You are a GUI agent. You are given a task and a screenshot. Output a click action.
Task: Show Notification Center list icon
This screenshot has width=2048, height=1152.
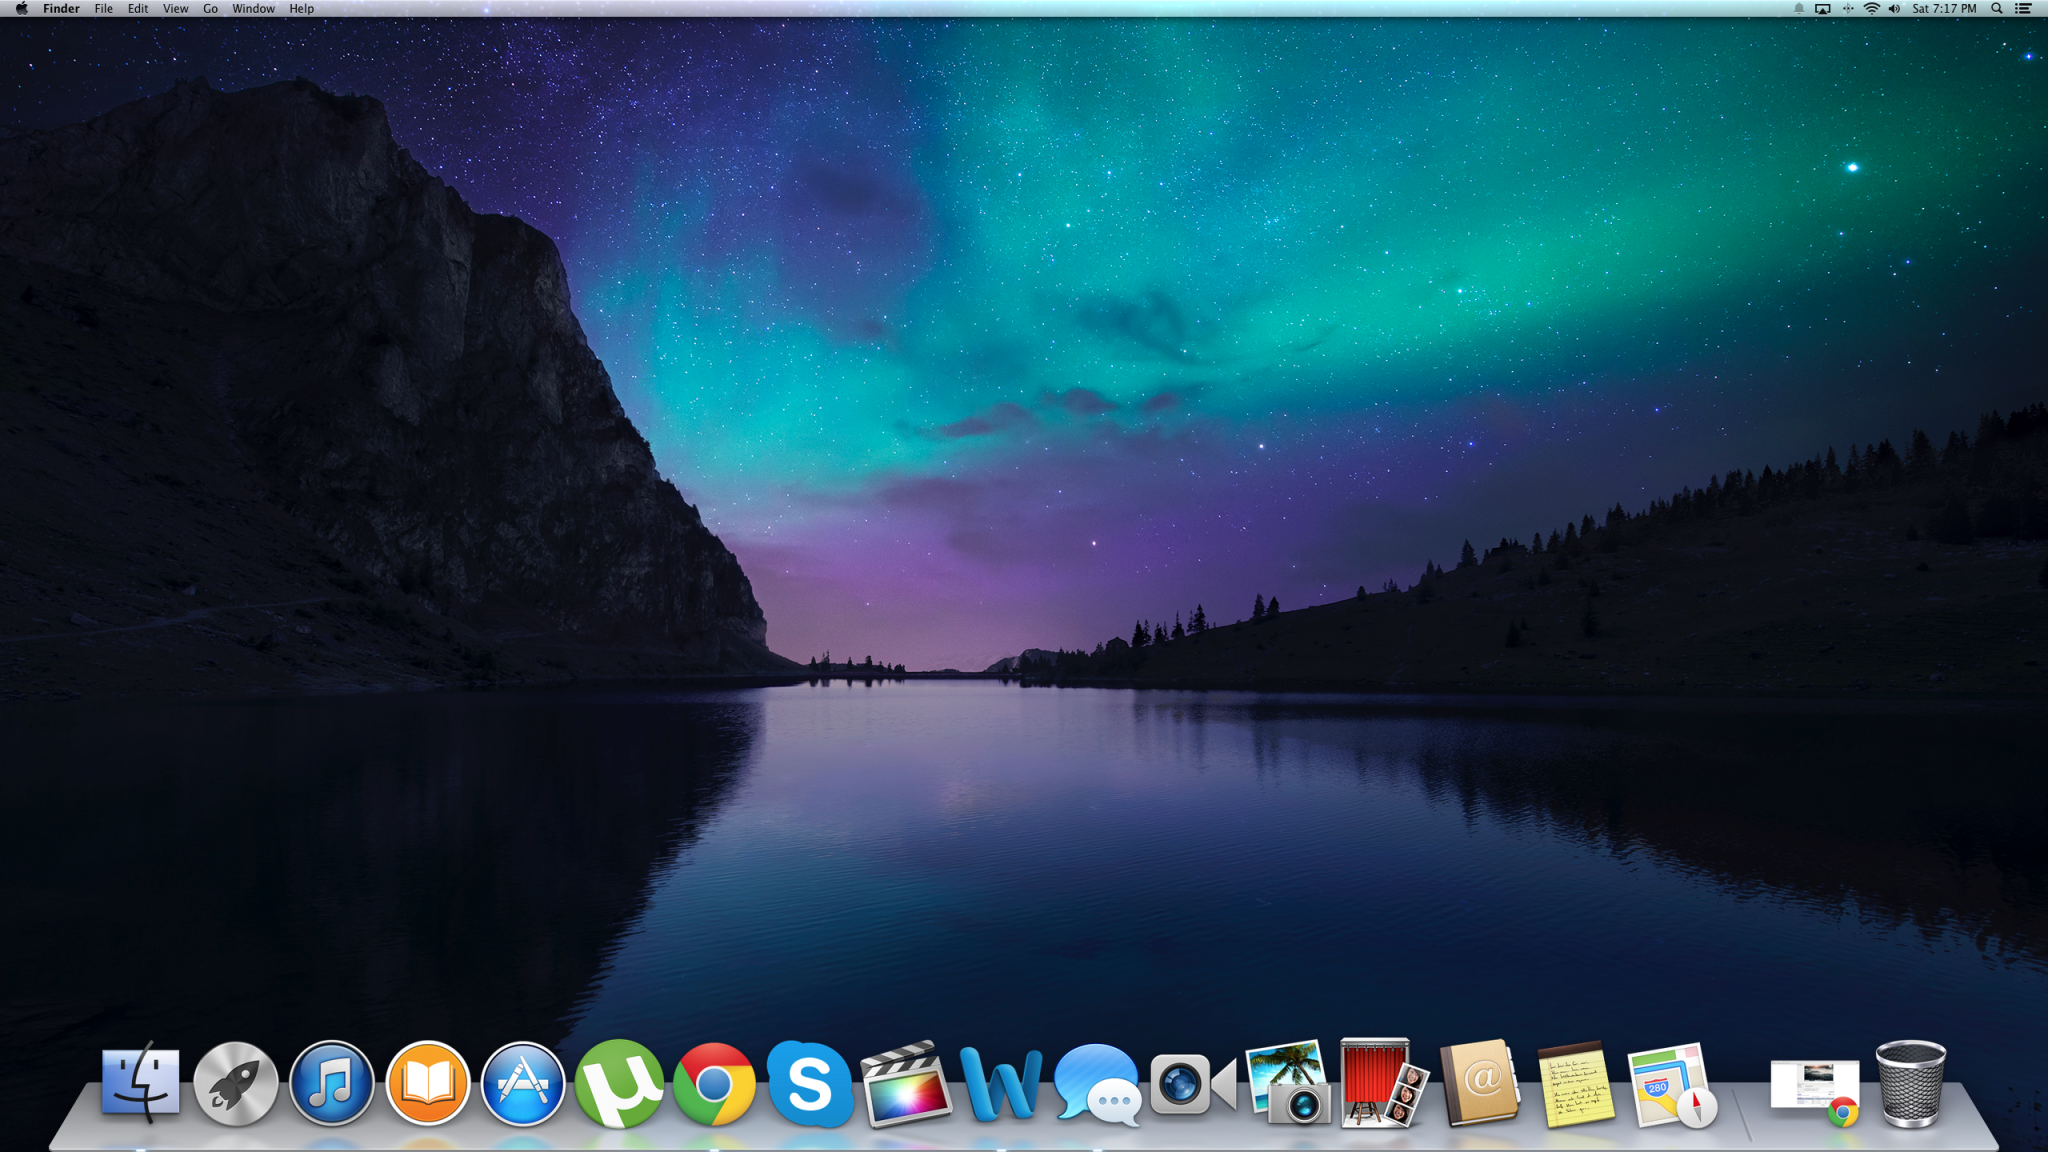(x=2023, y=9)
